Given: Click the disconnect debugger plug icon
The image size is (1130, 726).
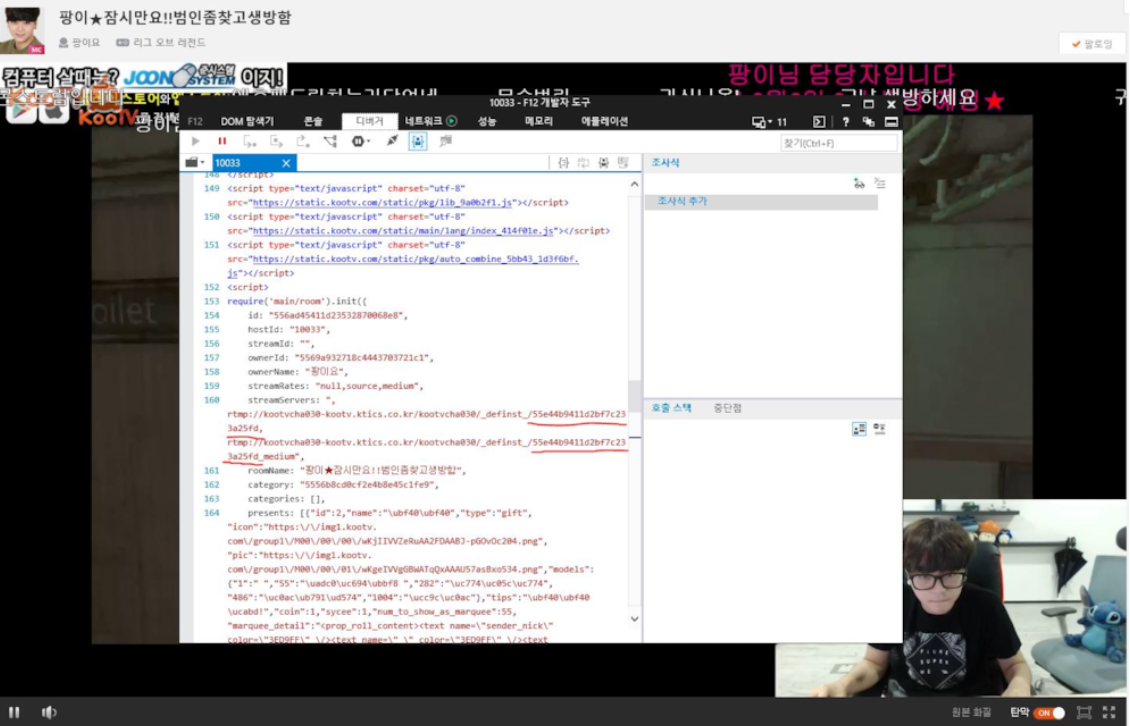Looking at the screenshot, I should 391,141.
